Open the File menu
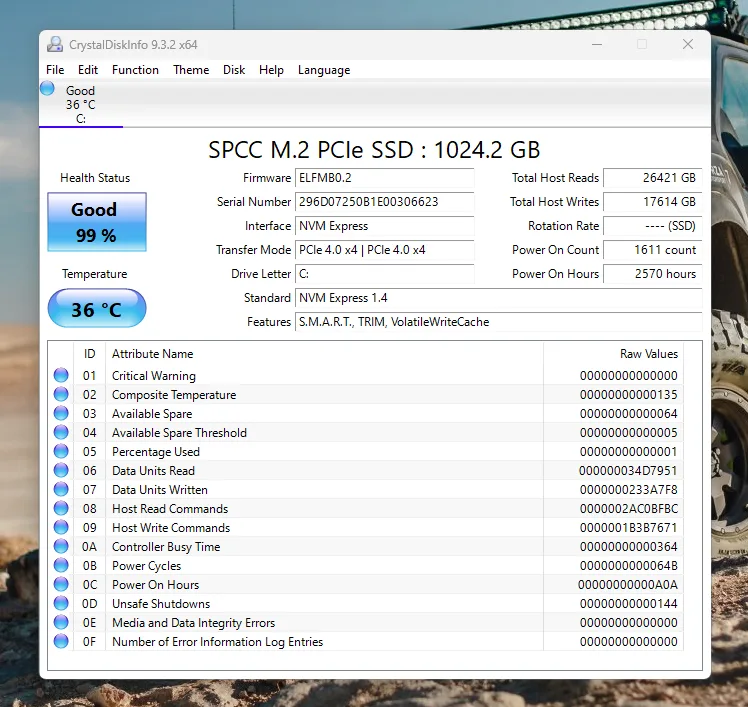The height and width of the screenshot is (707, 748). coord(55,70)
